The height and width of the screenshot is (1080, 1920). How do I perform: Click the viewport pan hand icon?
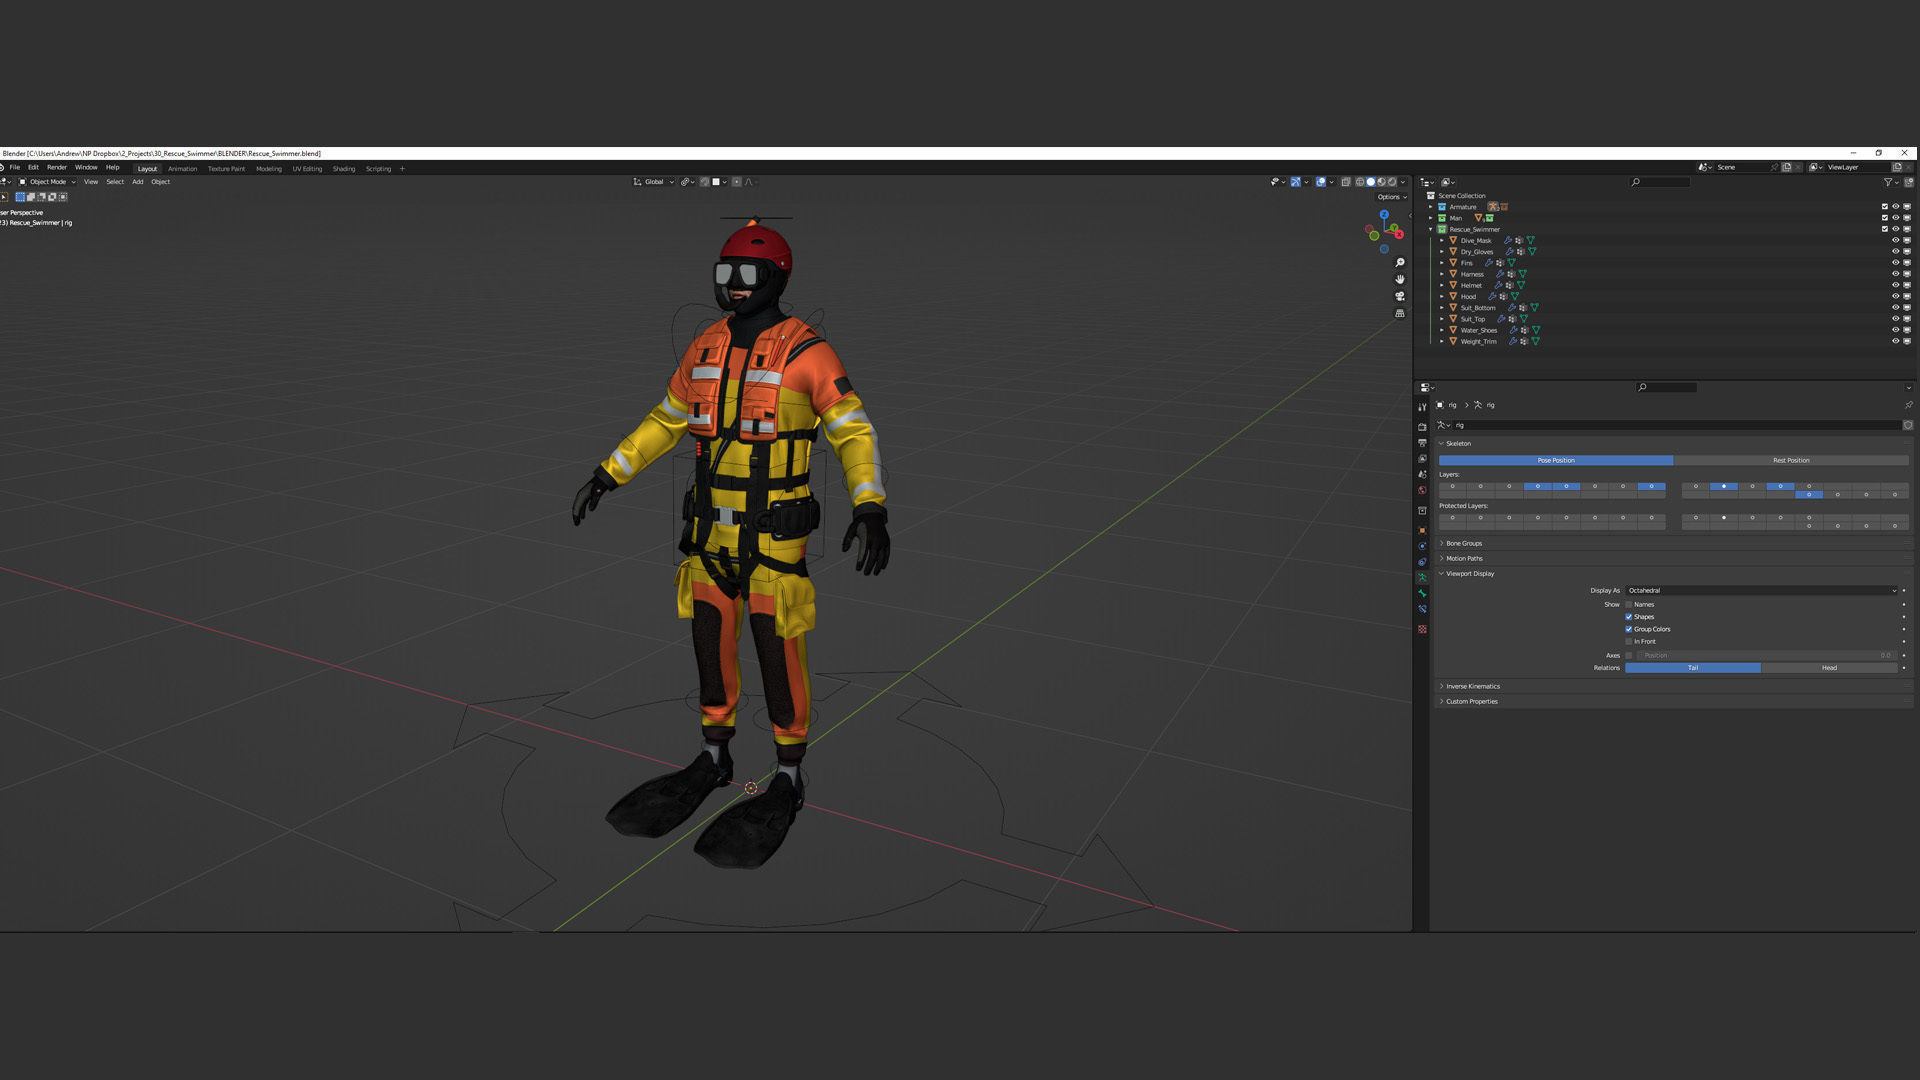coord(1400,279)
